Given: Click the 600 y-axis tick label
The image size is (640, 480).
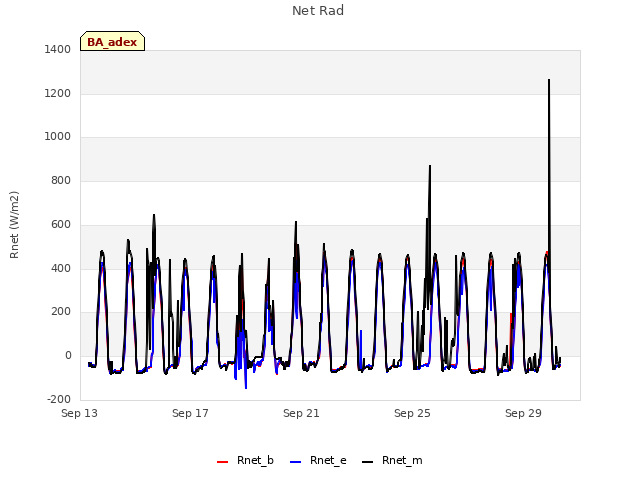Looking at the screenshot, I should [61, 225].
